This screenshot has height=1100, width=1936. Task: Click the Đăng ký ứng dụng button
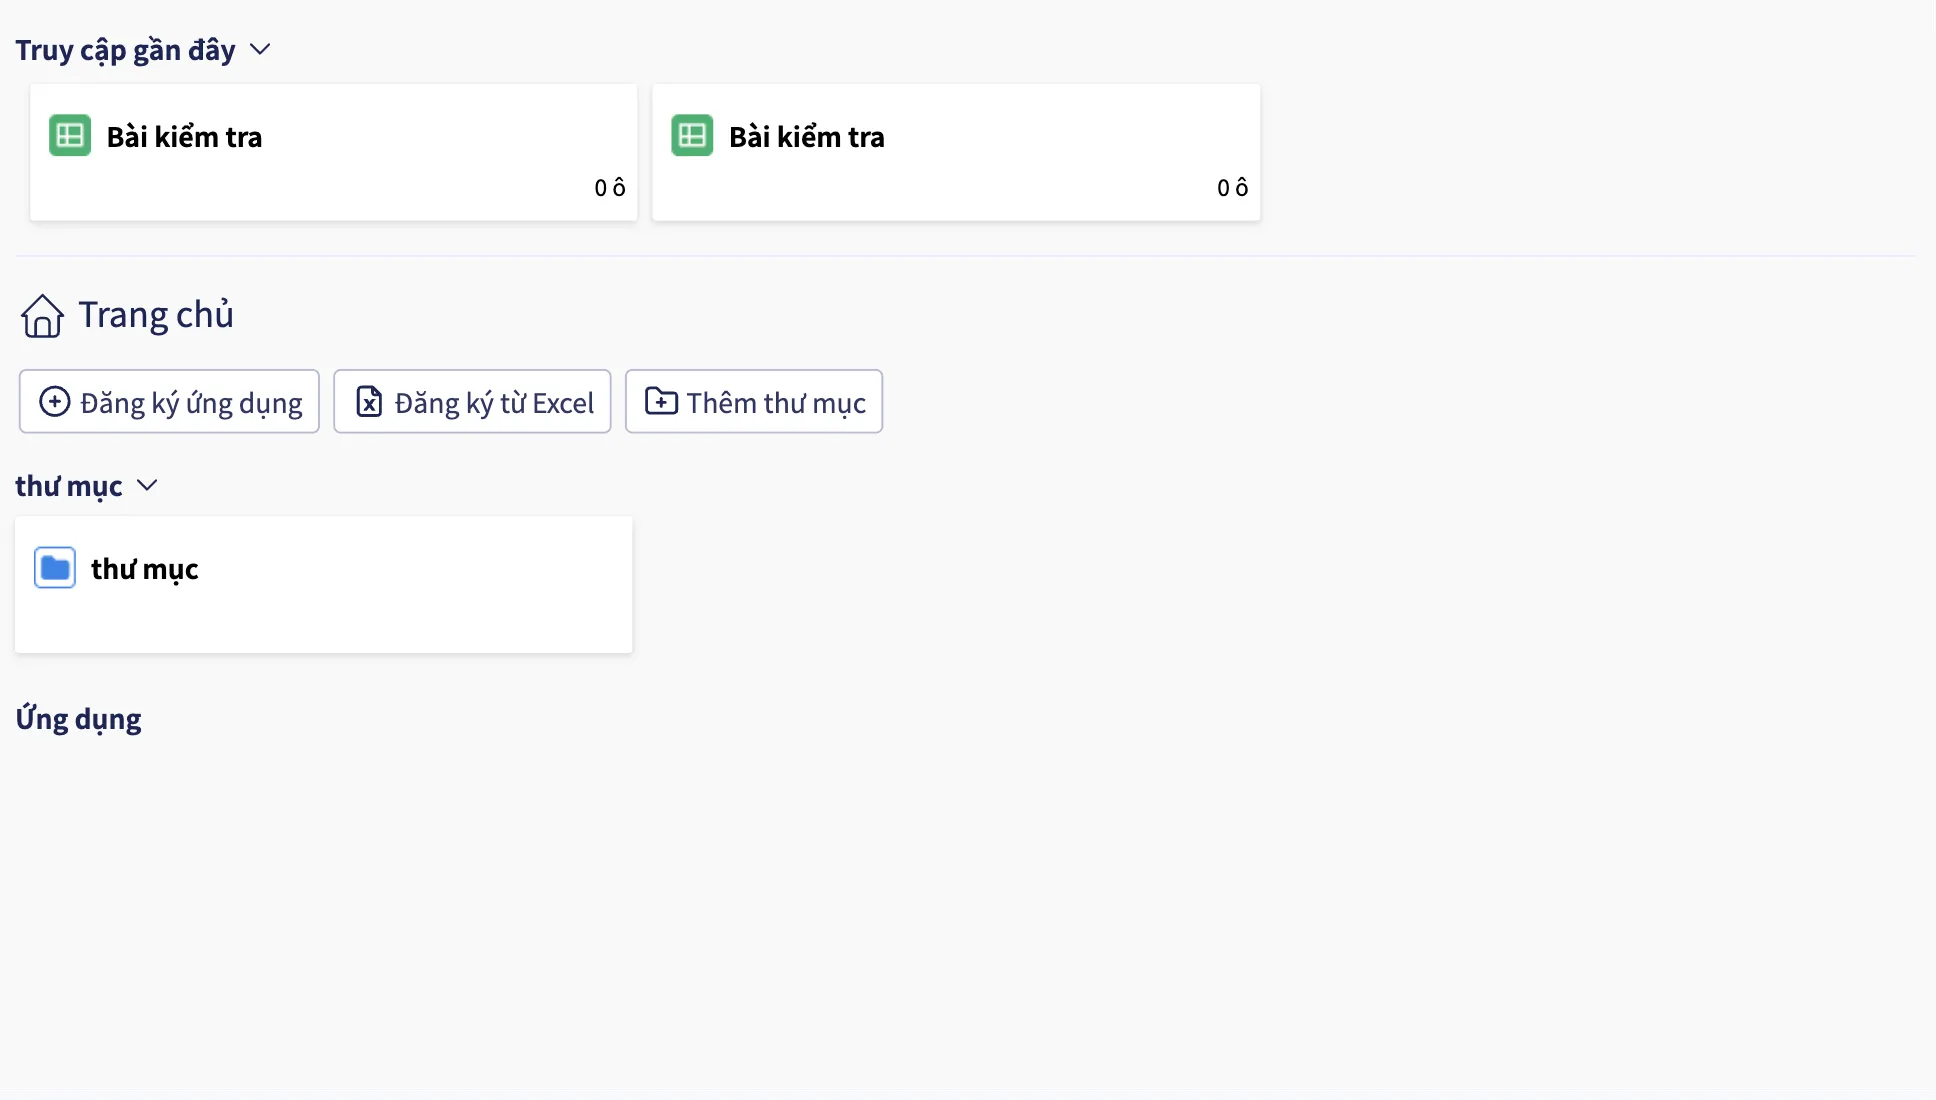click(169, 402)
